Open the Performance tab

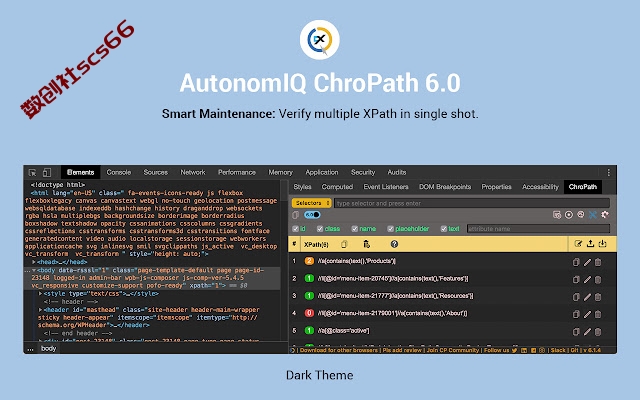pos(237,172)
